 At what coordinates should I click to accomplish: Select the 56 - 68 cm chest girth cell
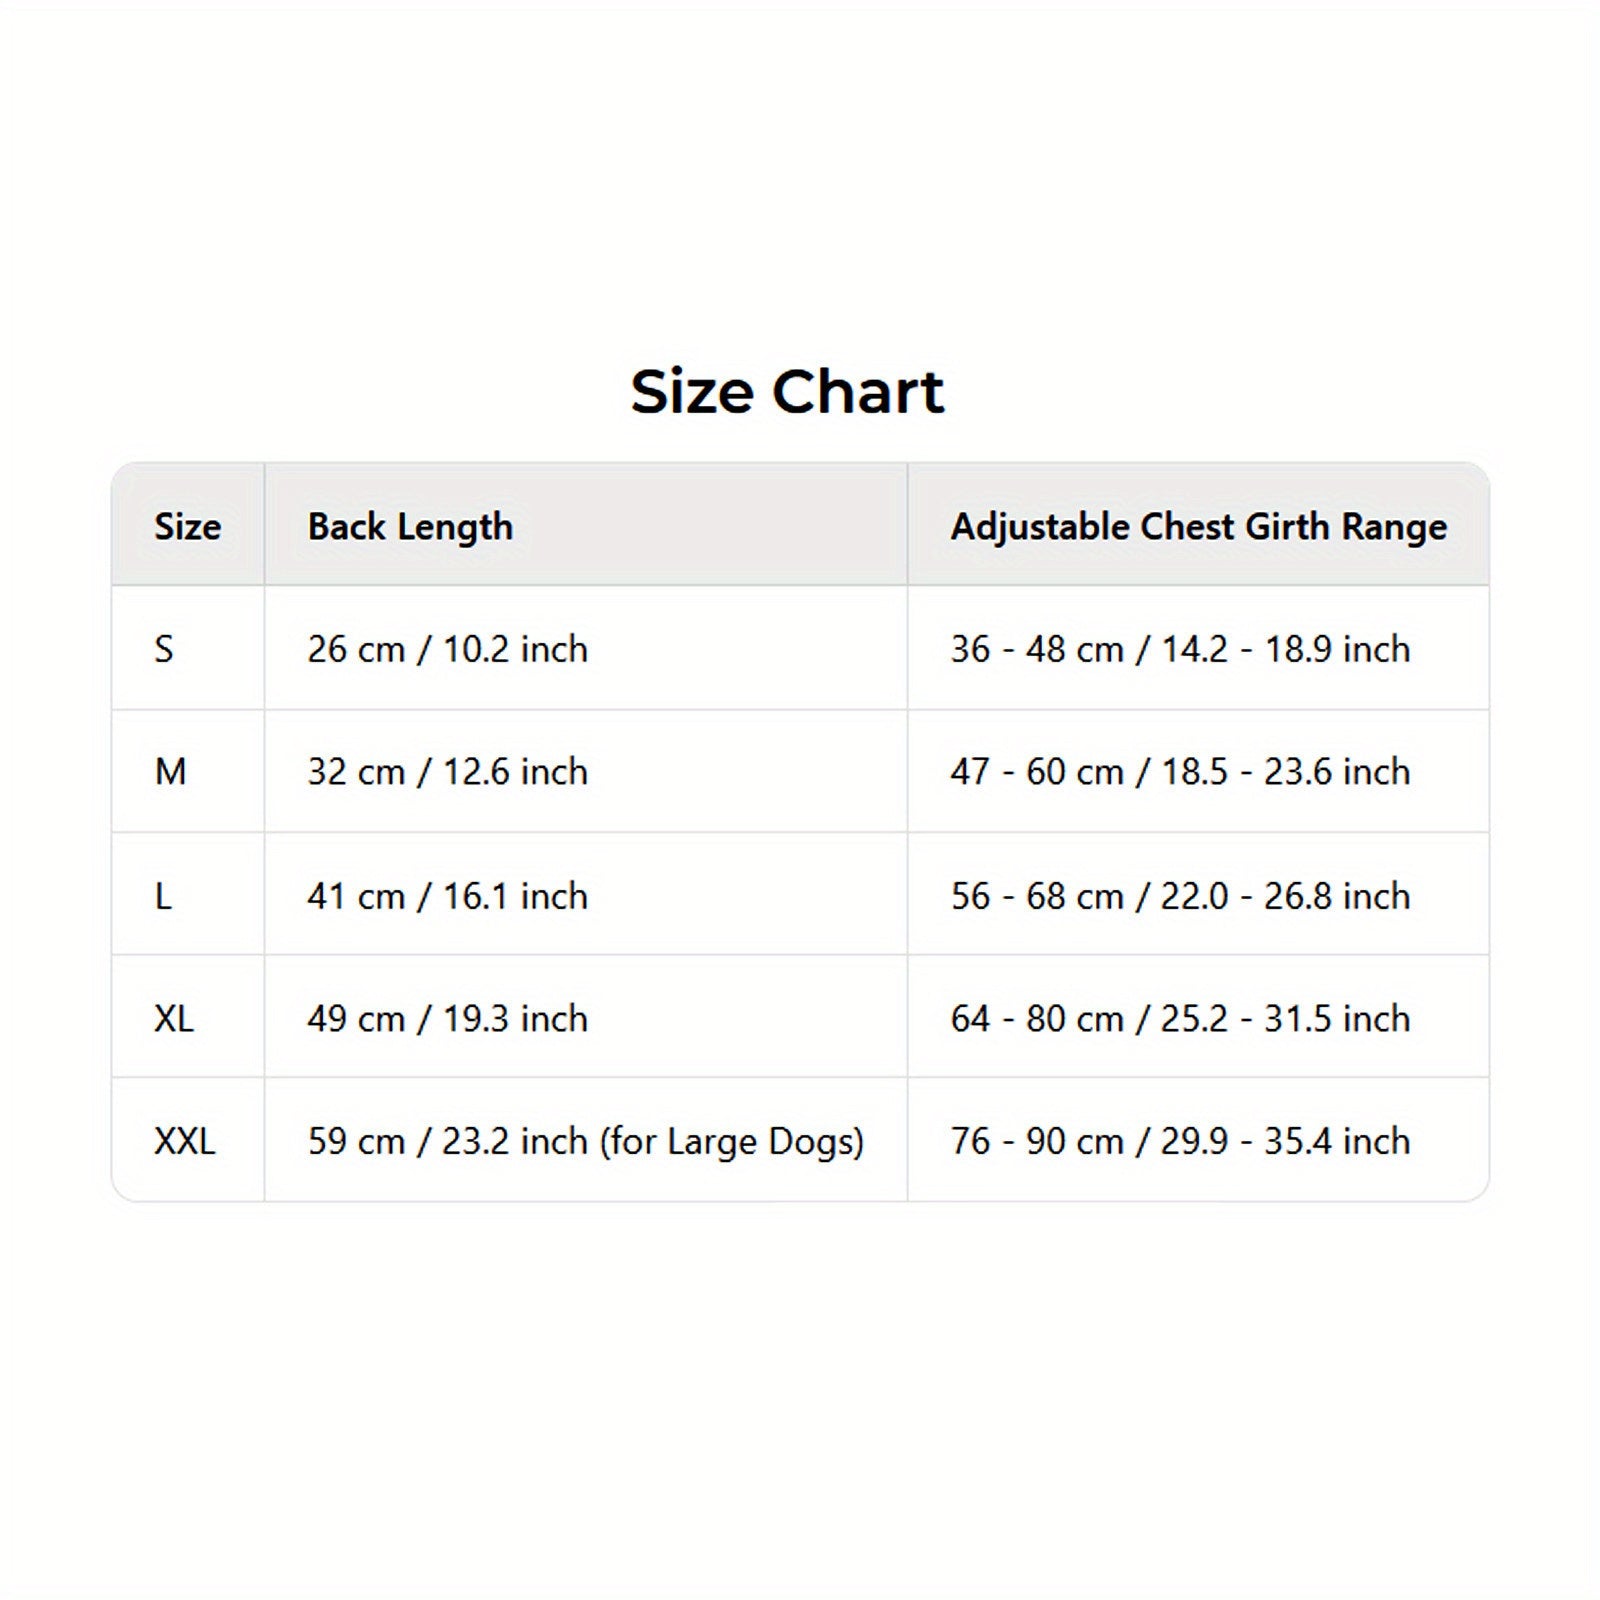pyautogui.click(x=1180, y=896)
